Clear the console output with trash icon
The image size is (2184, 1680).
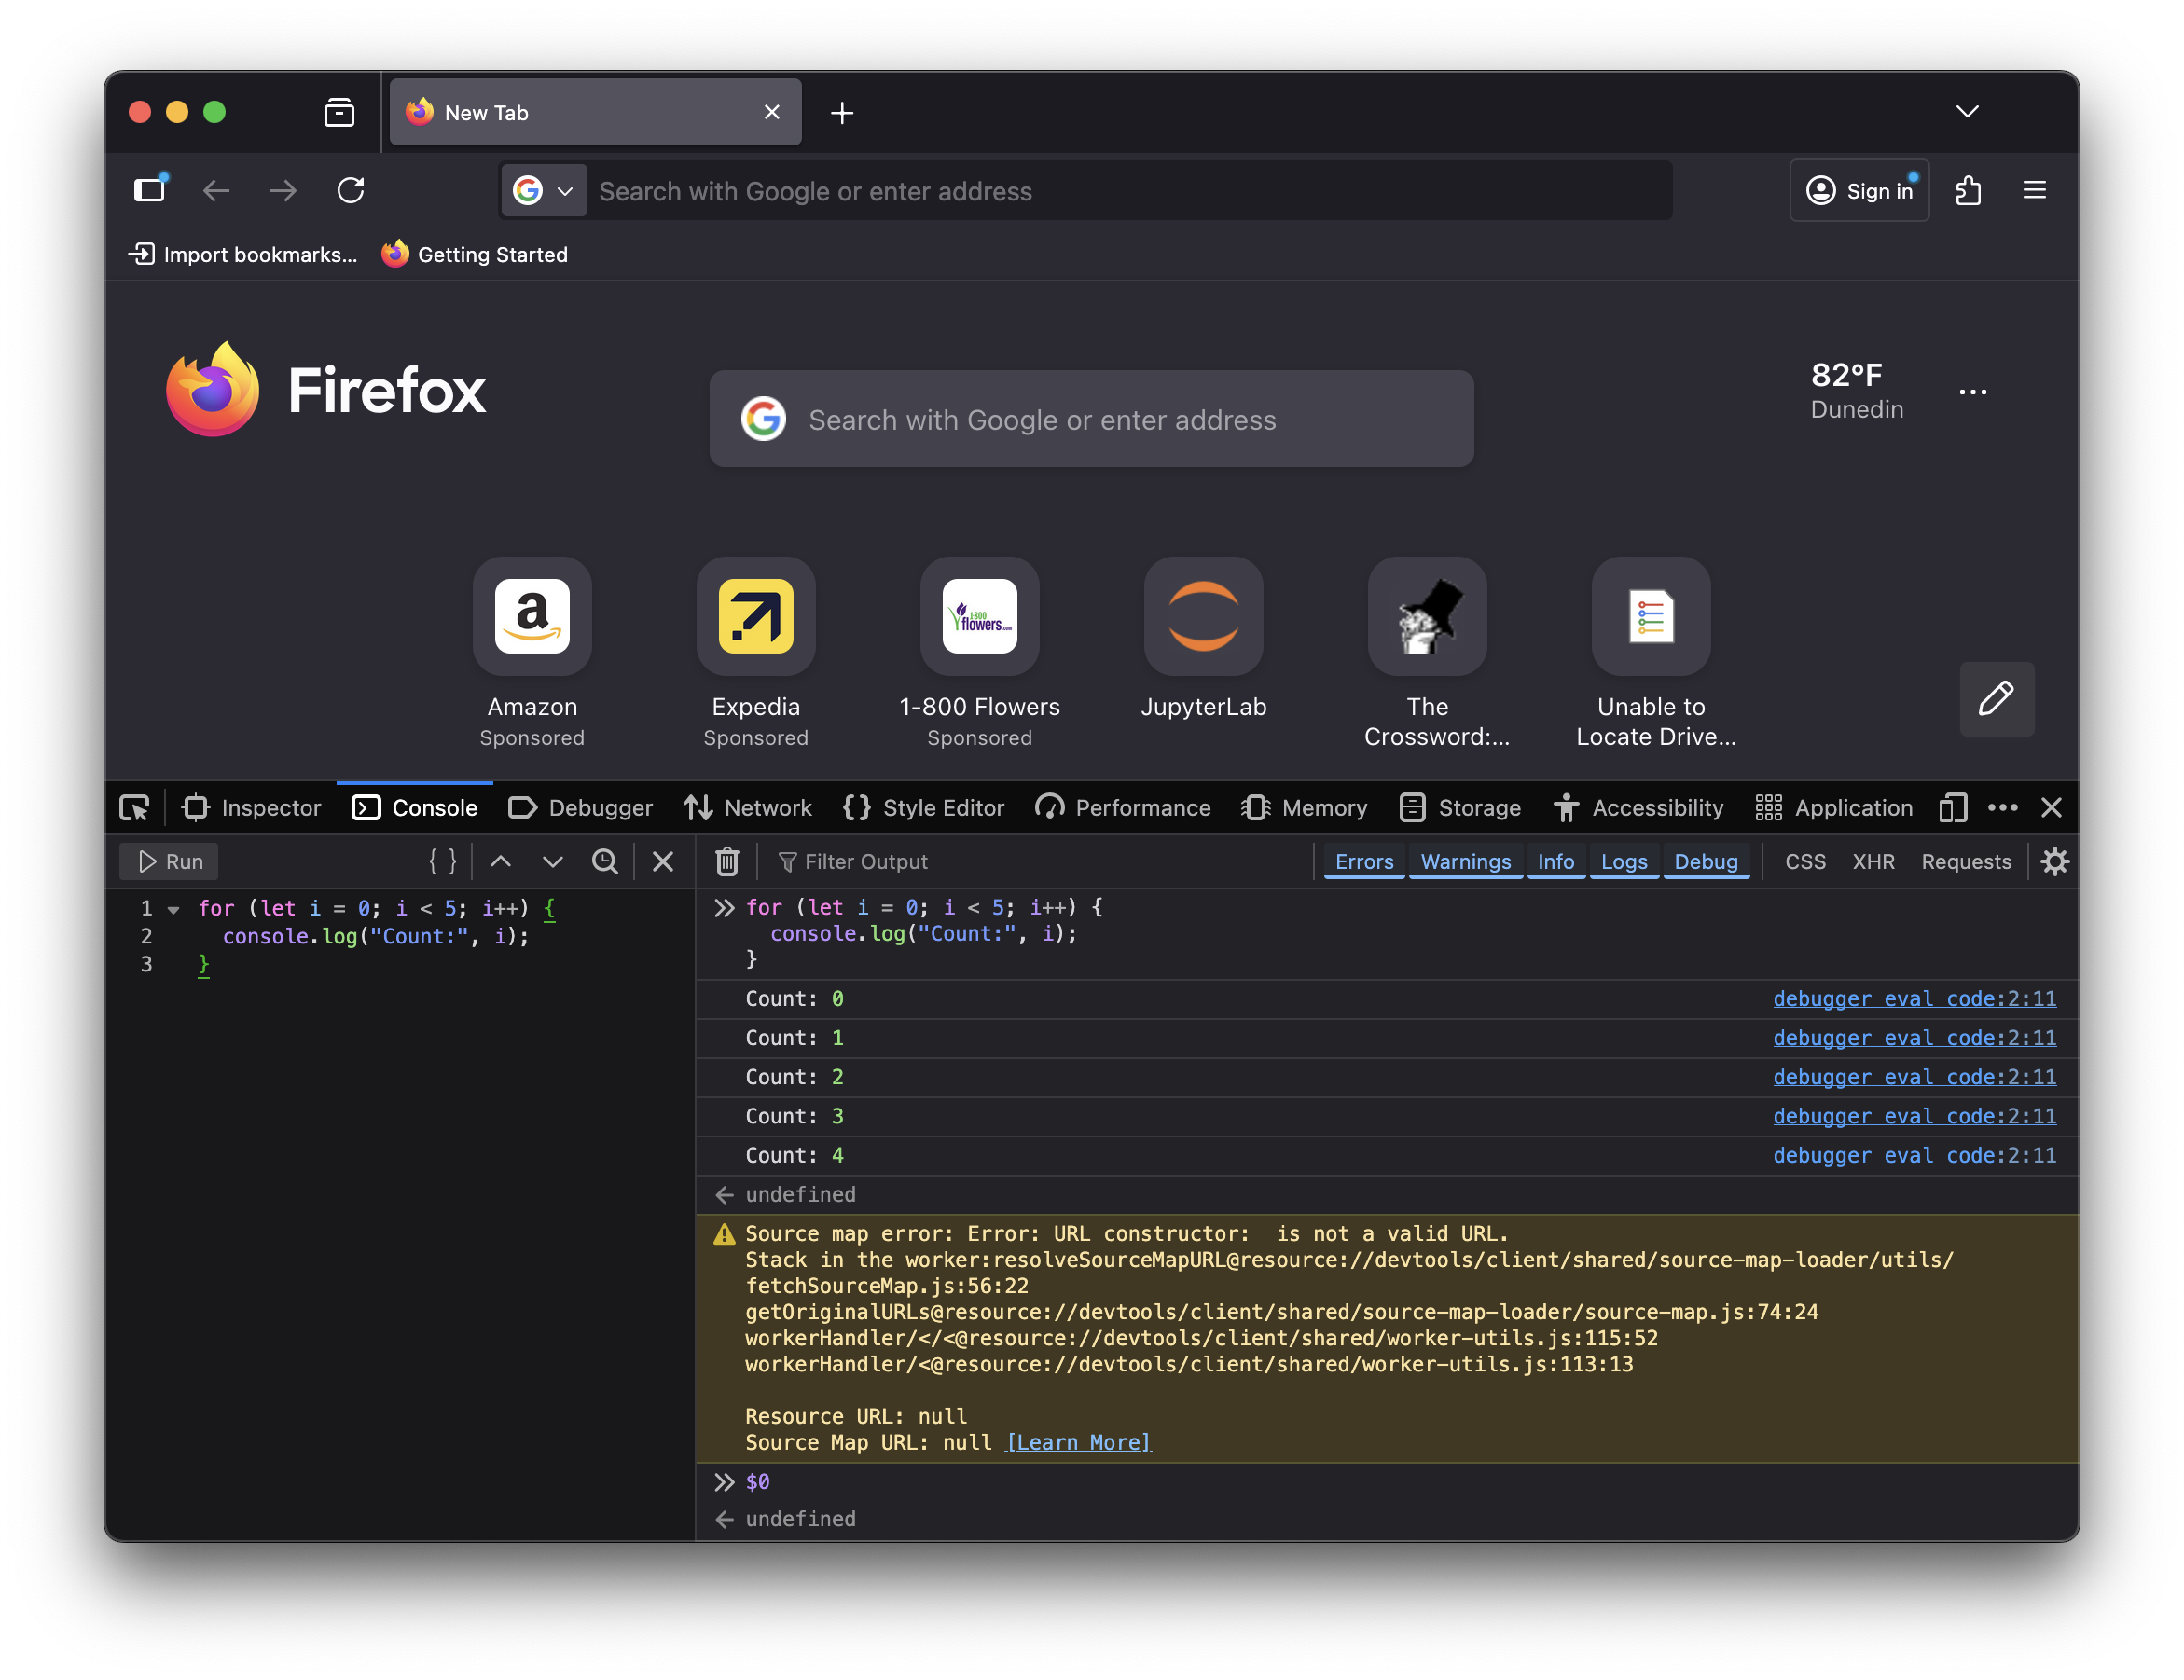point(727,861)
